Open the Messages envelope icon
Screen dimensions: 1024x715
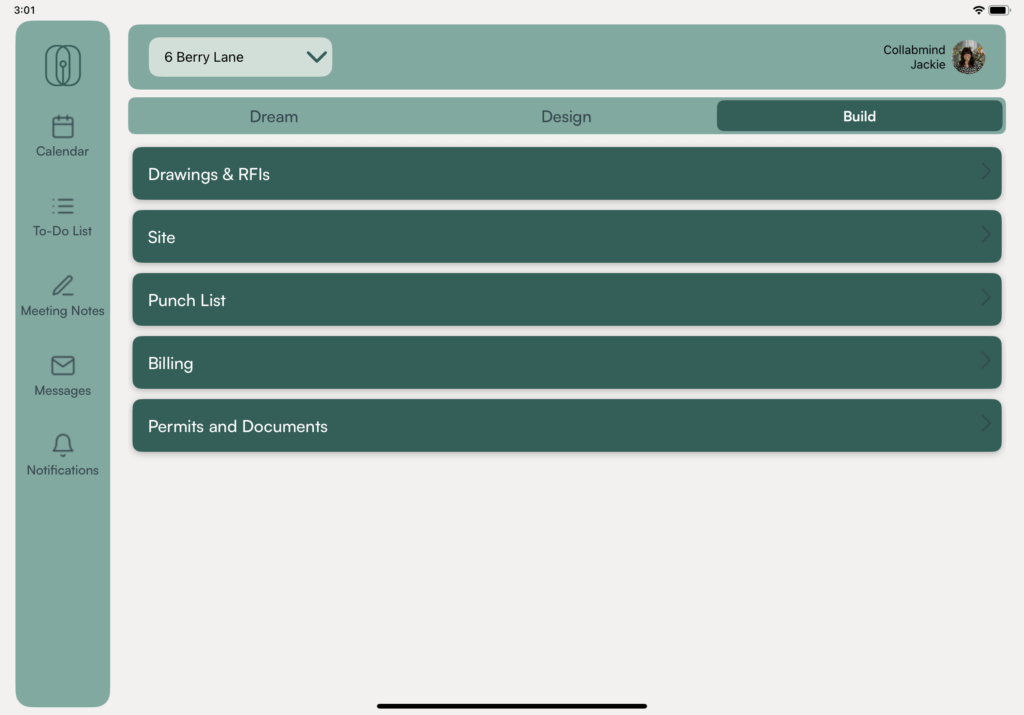[x=62, y=366]
